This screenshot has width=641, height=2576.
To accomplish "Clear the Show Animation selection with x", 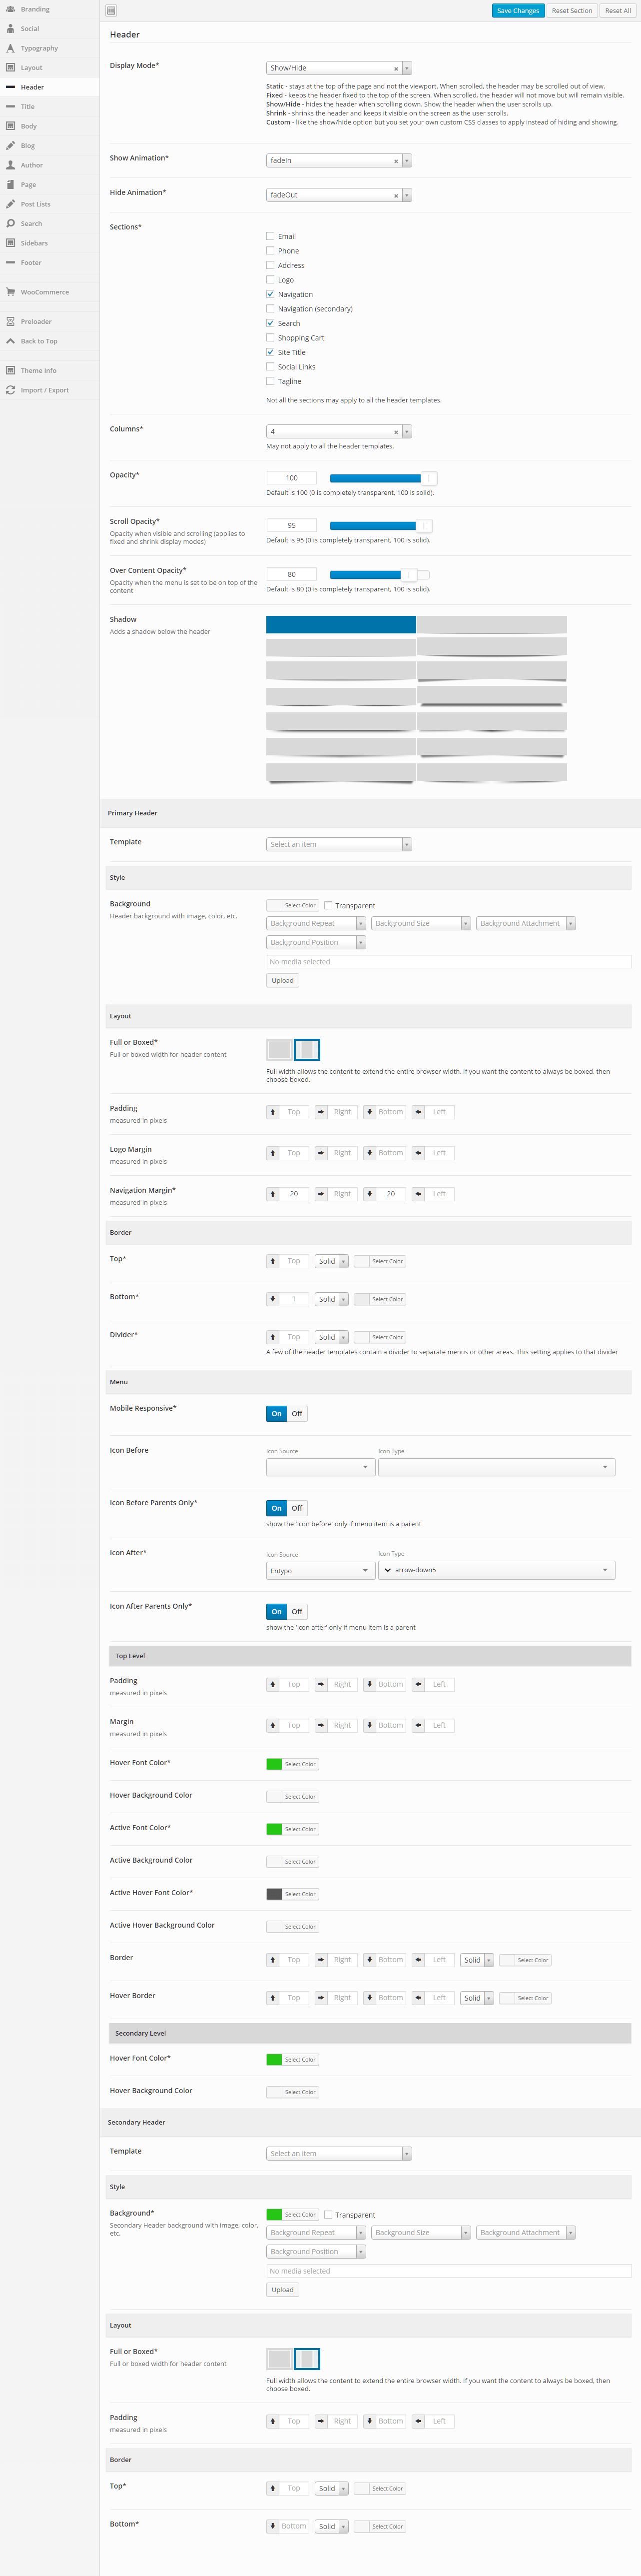I will (396, 161).
